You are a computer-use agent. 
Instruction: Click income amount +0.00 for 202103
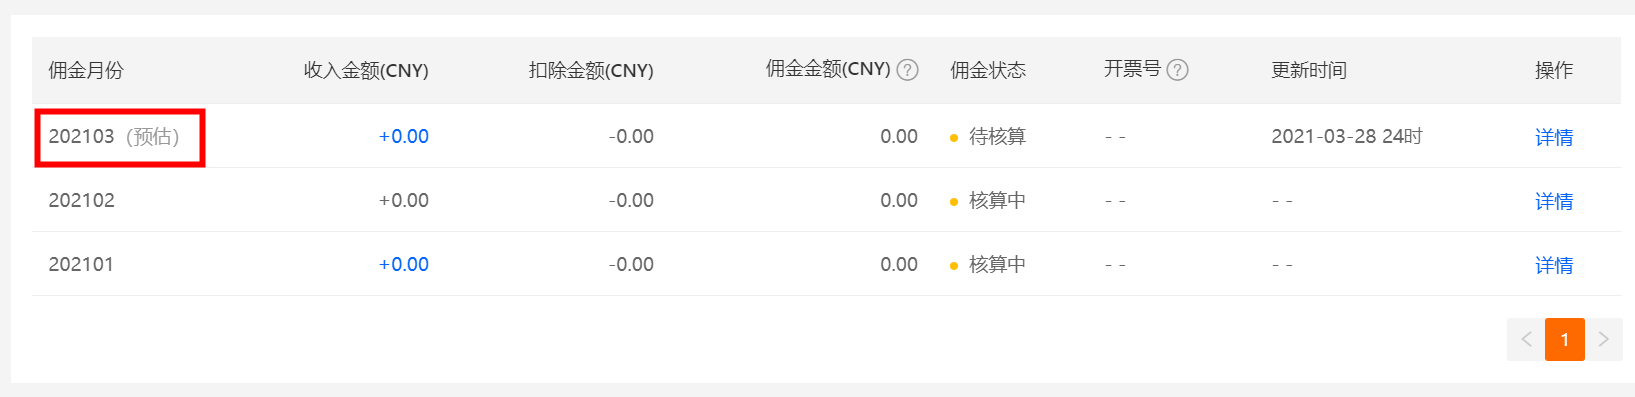coord(404,137)
